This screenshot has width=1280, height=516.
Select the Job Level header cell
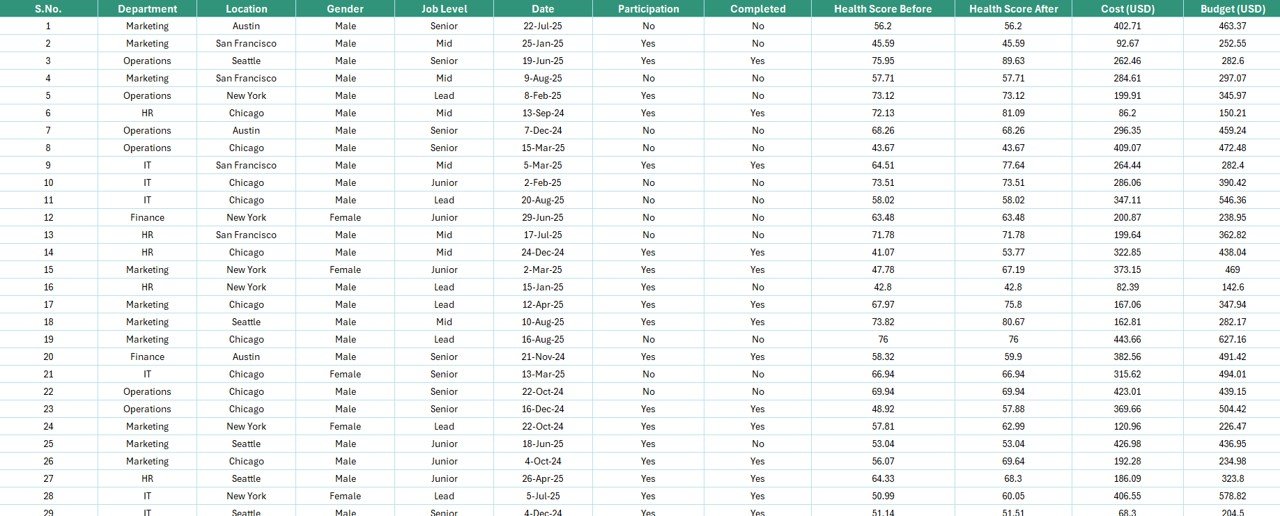[444, 9]
